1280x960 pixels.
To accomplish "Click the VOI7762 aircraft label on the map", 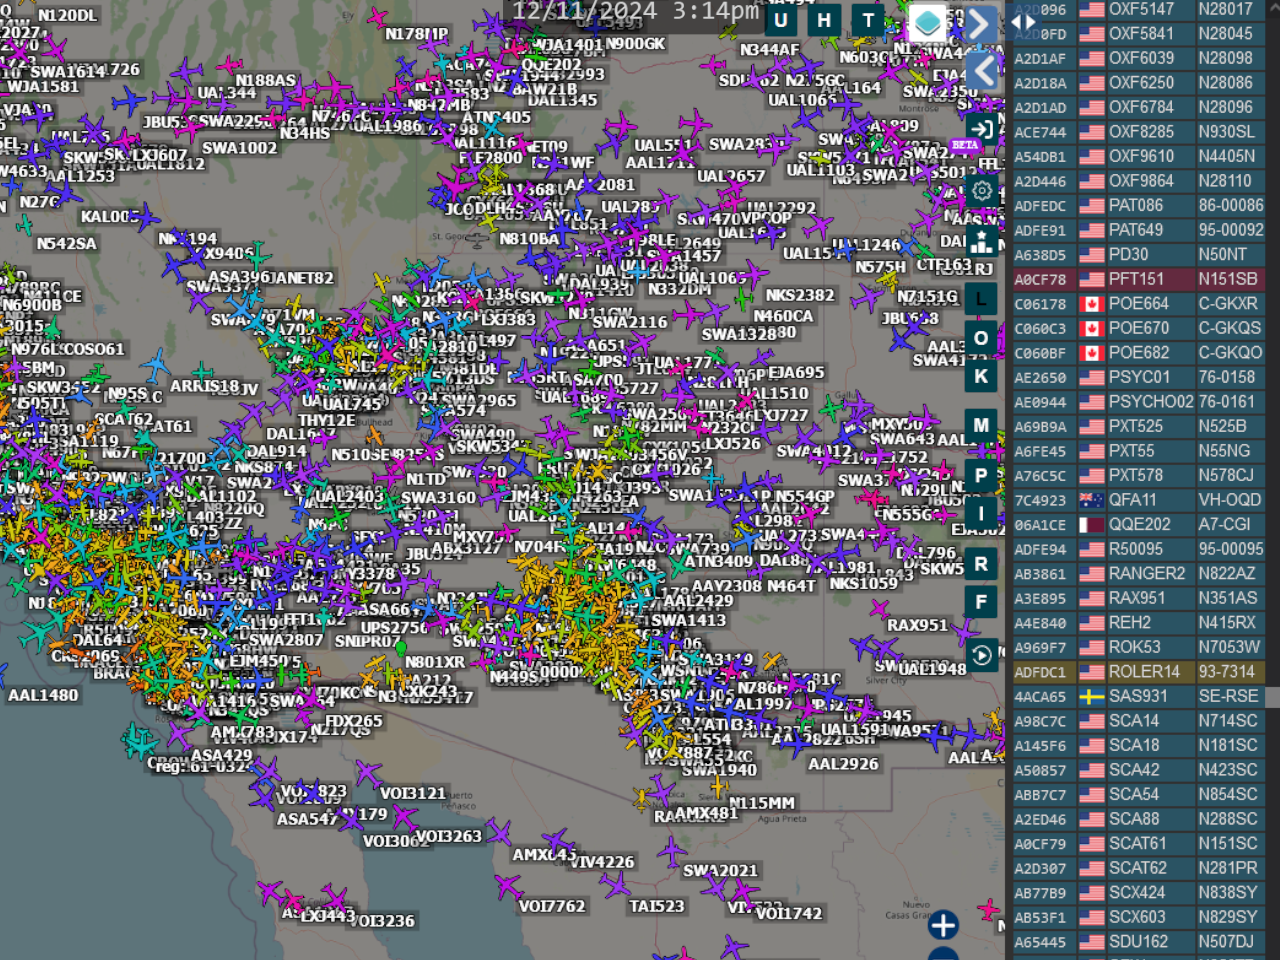I will pos(552,906).
